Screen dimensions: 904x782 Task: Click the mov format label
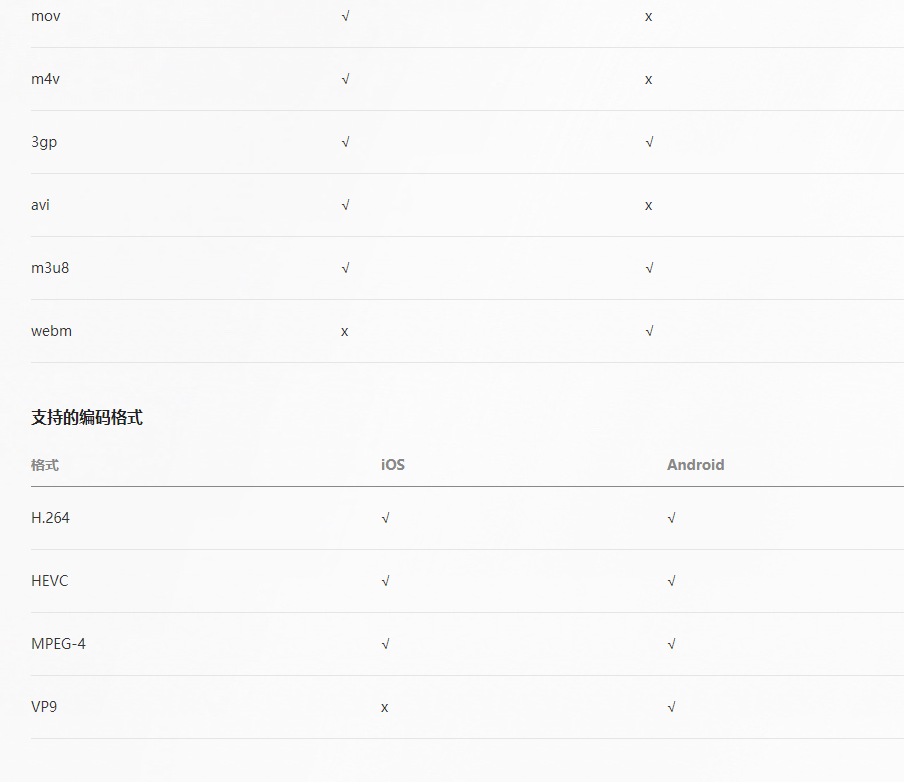[46, 16]
